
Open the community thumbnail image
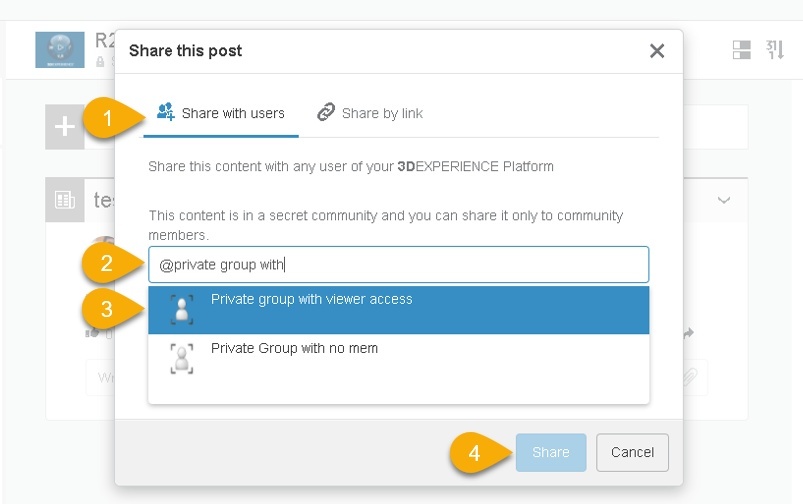pyautogui.click(x=60, y=49)
